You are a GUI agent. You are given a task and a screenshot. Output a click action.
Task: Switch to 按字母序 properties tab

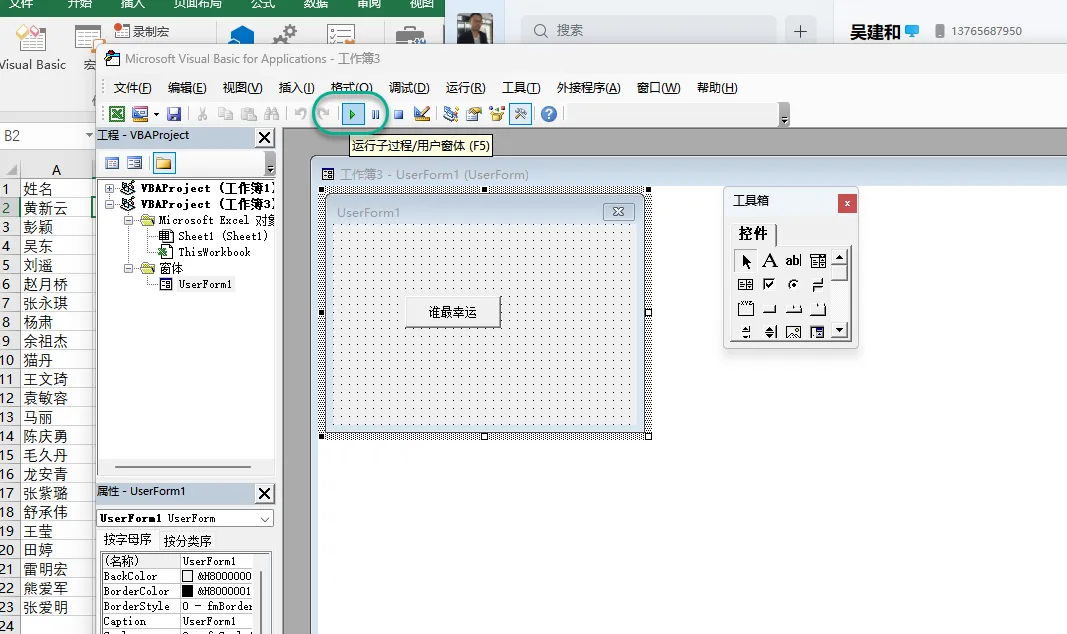point(127,539)
